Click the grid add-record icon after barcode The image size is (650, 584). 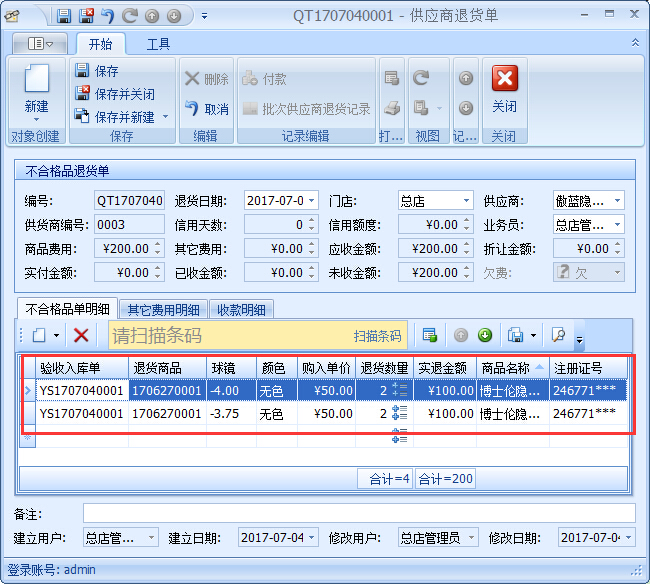coord(429,335)
